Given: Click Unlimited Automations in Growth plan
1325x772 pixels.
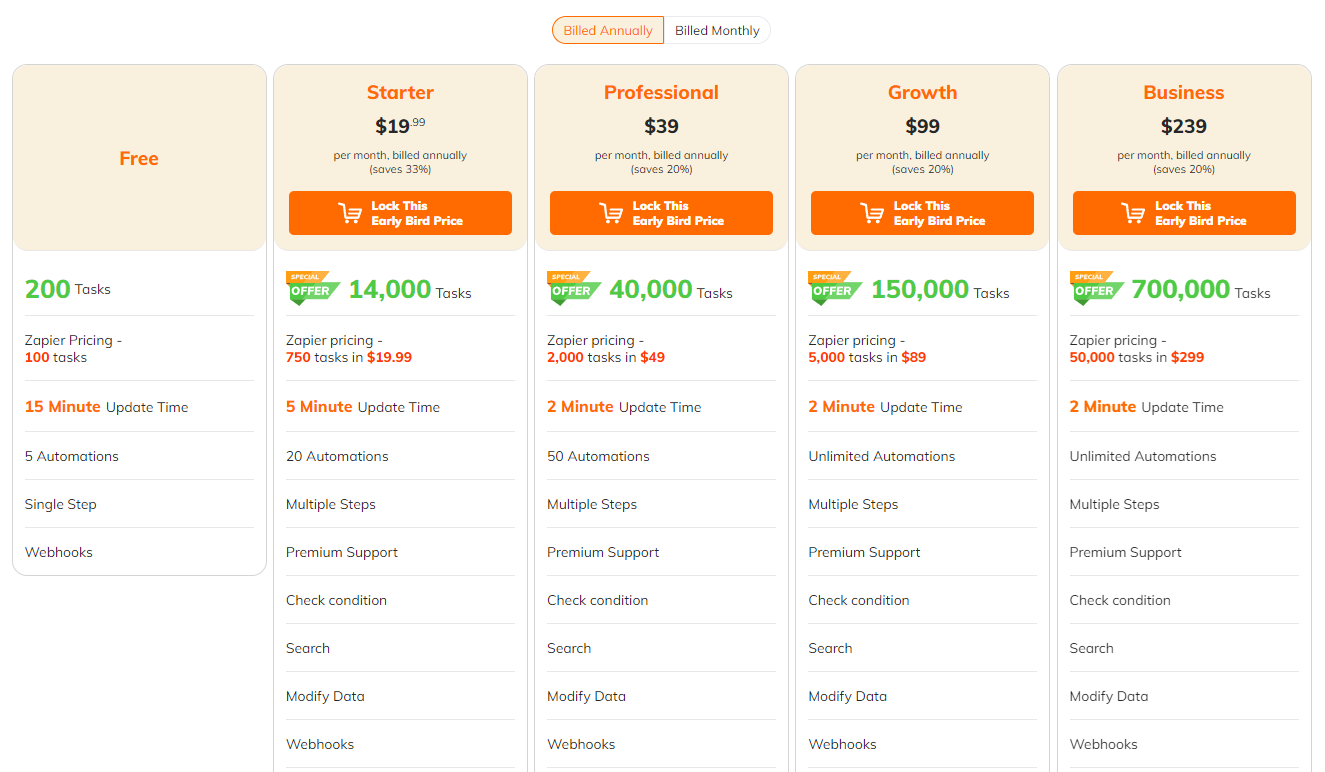Looking at the screenshot, I should [x=882, y=456].
